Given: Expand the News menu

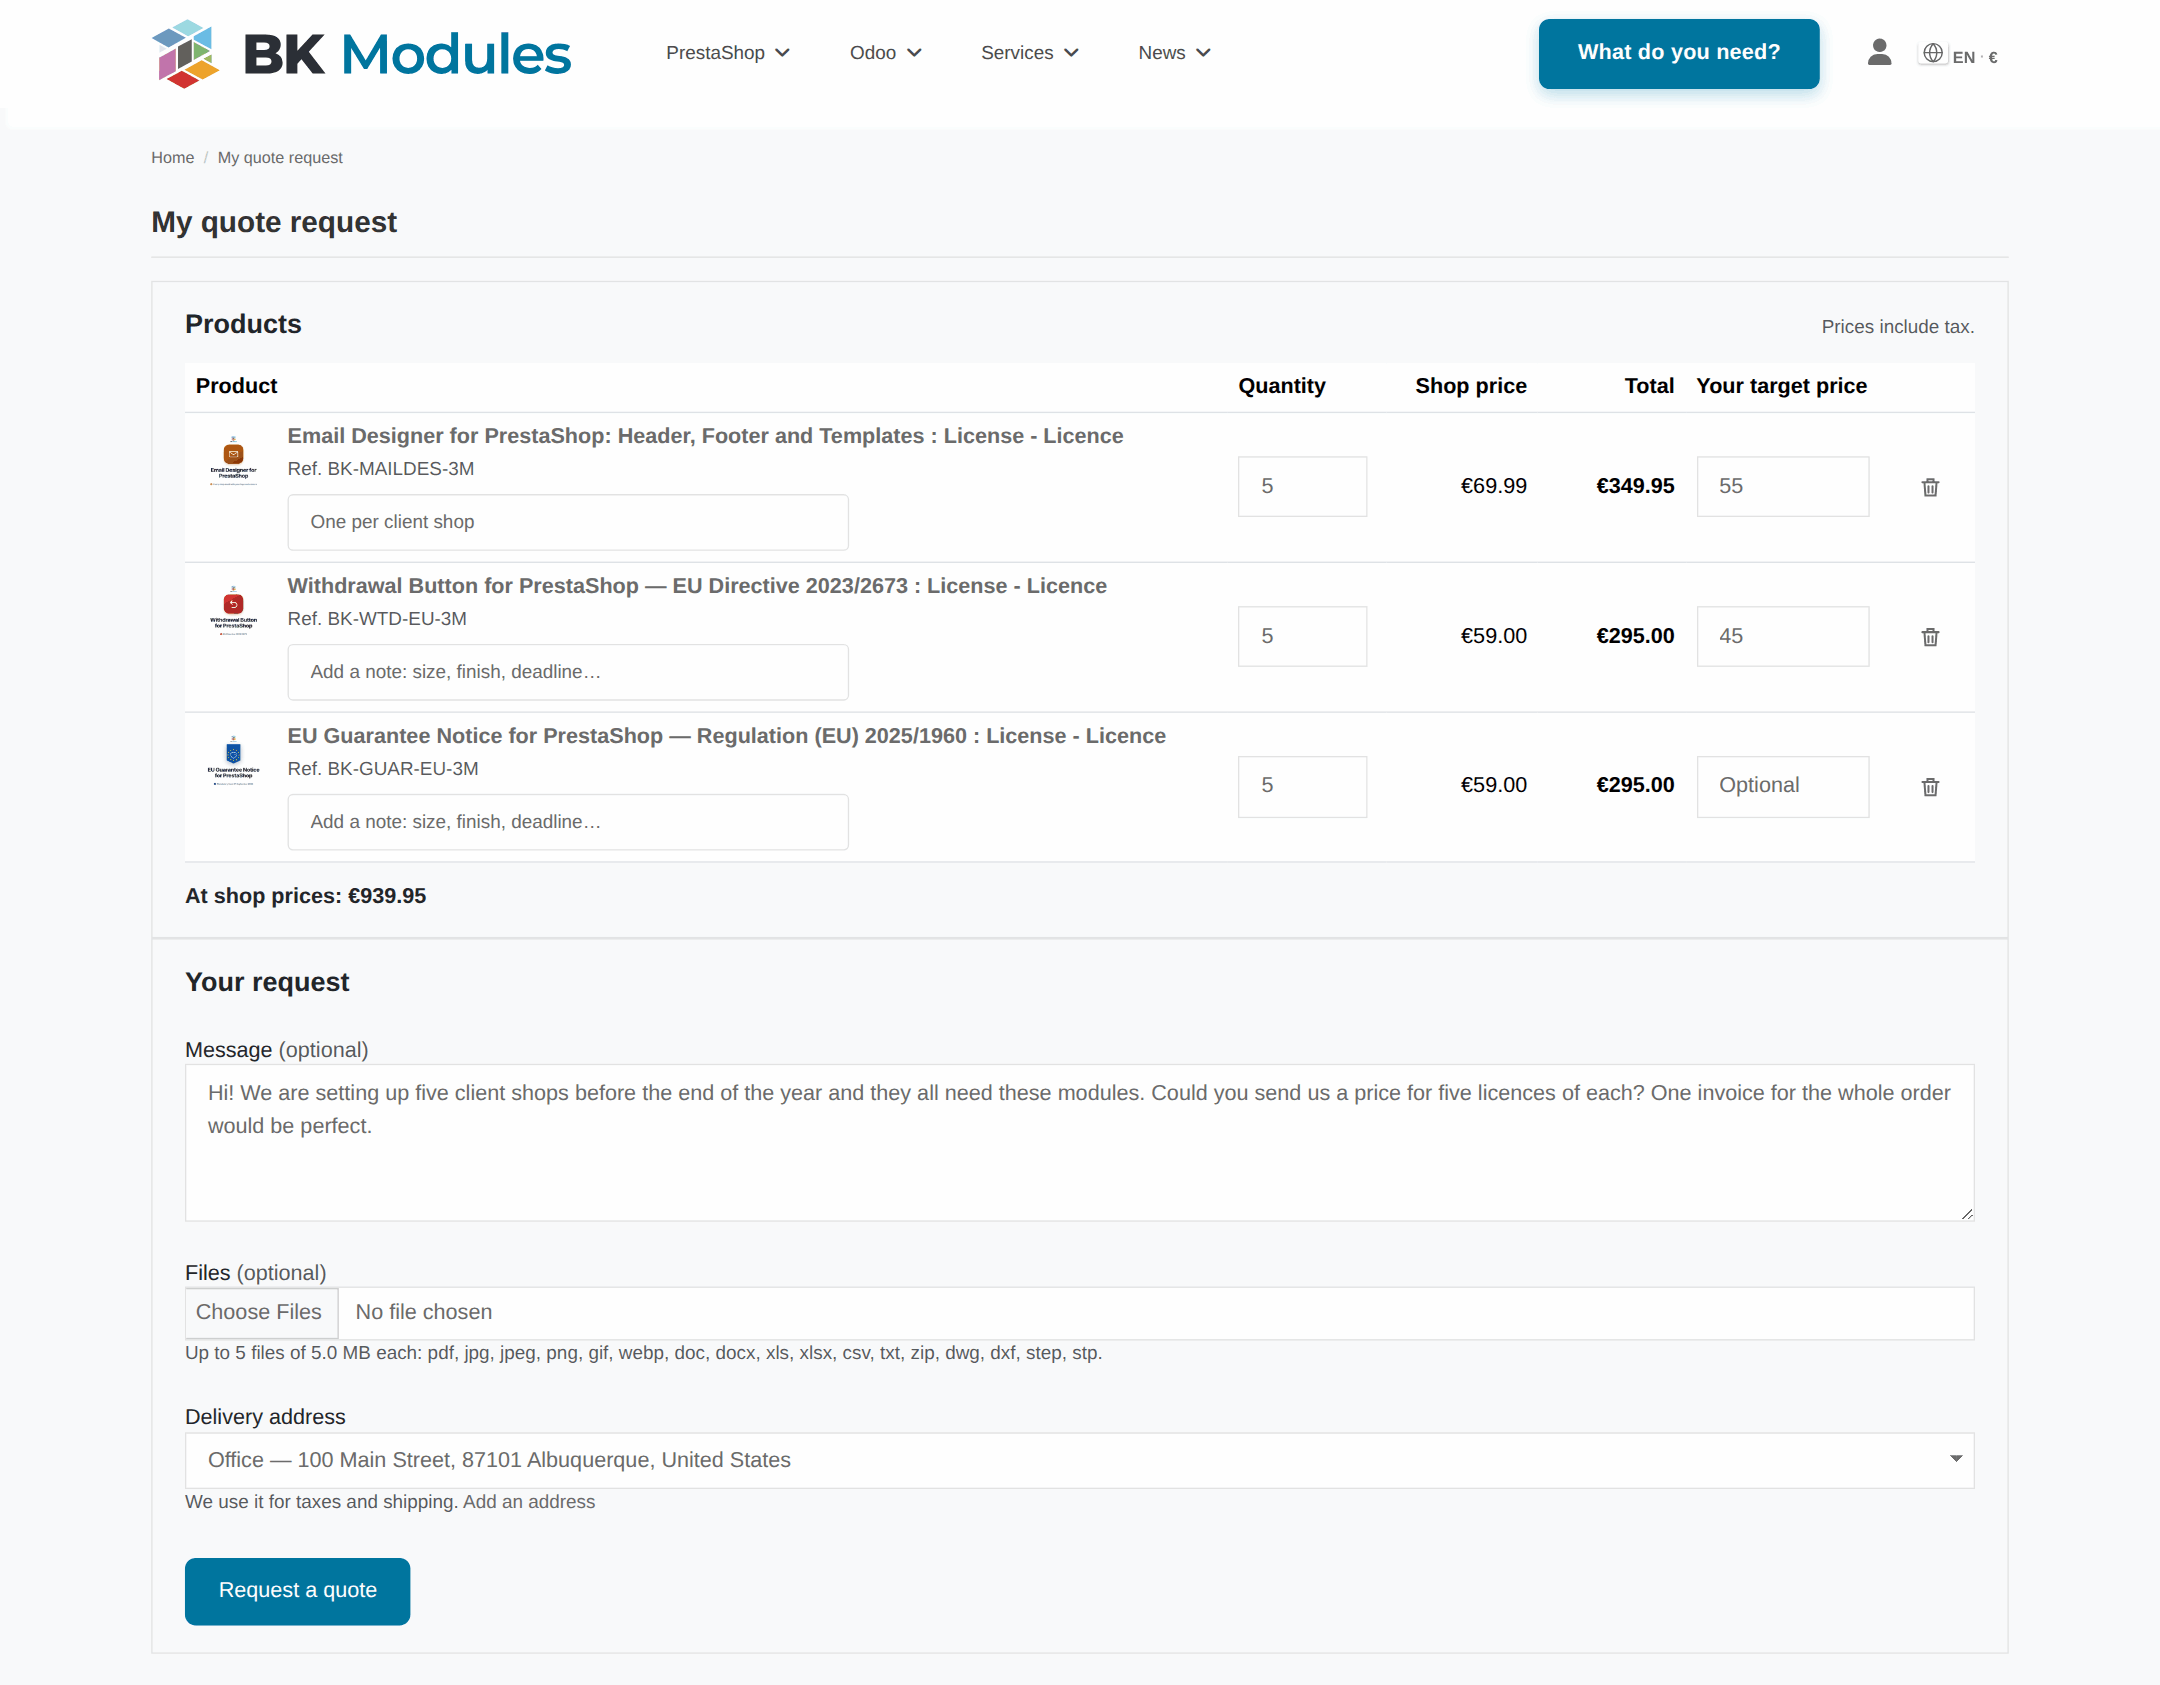Looking at the screenshot, I should coord(1174,53).
